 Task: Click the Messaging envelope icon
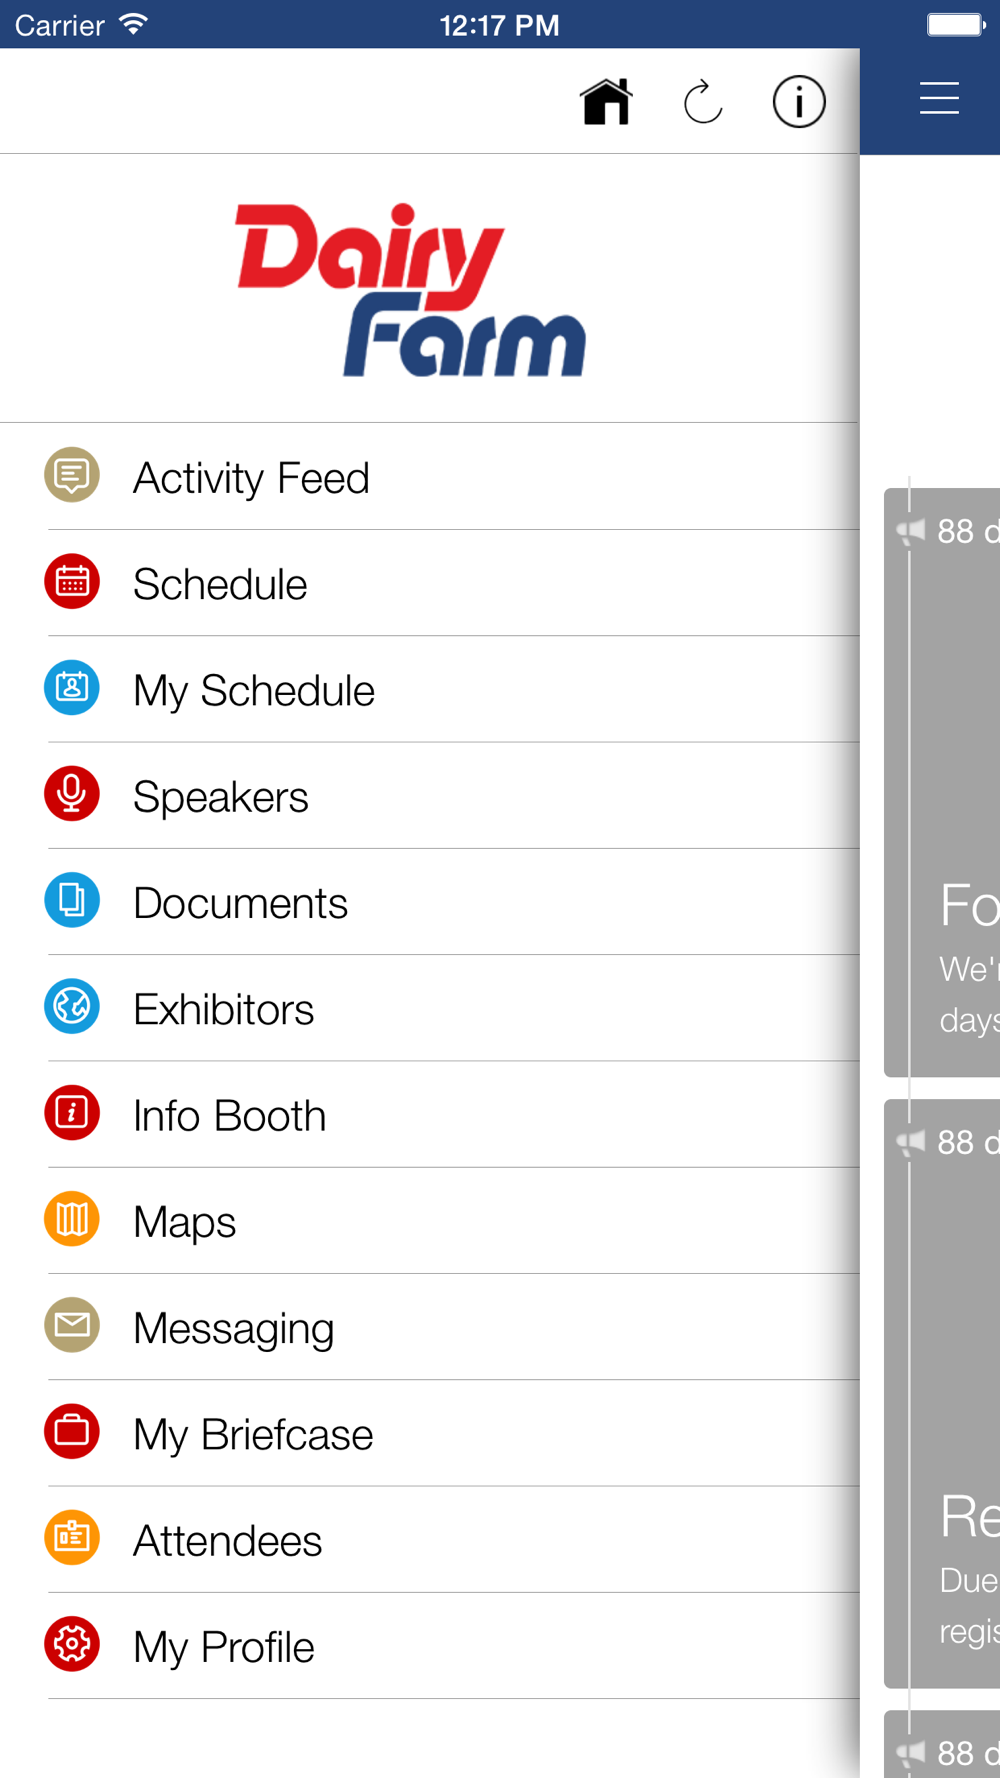click(72, 1325)
